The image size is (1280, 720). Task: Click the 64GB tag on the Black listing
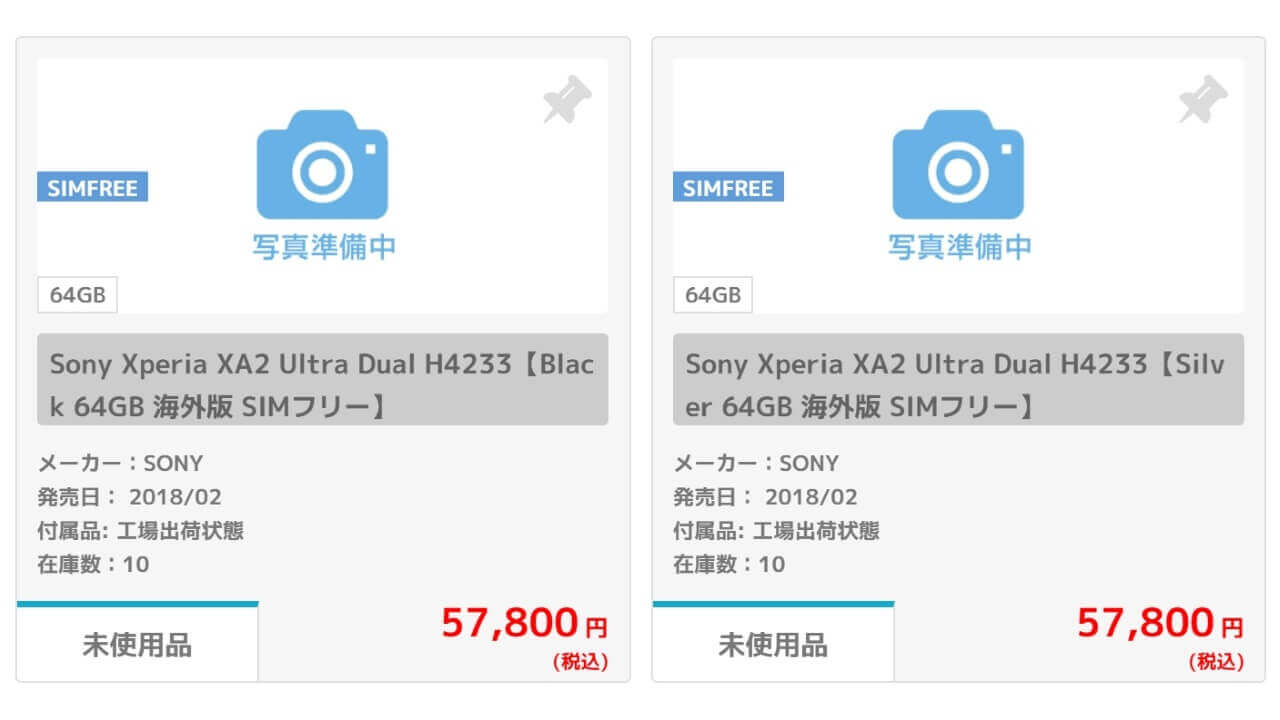pos(77,295)
